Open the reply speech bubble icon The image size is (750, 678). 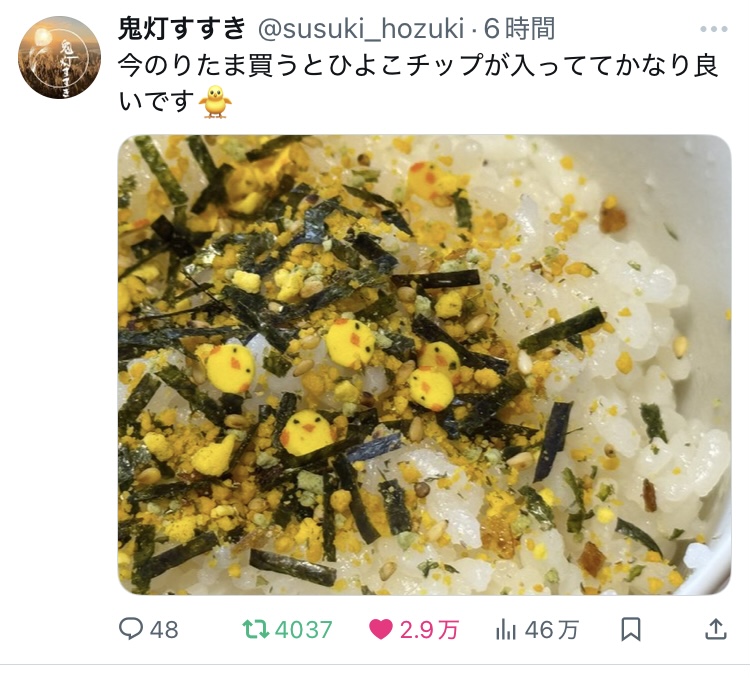coord(131,629)
